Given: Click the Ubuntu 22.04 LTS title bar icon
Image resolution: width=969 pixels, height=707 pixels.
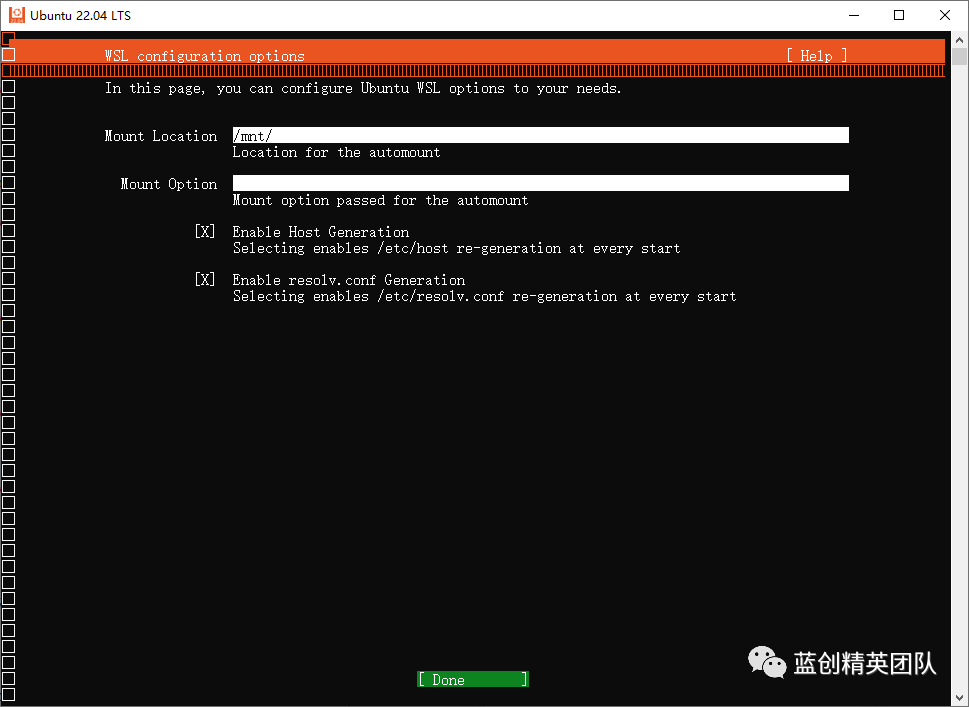Looking at the screenshot, I should click(17, 15).
